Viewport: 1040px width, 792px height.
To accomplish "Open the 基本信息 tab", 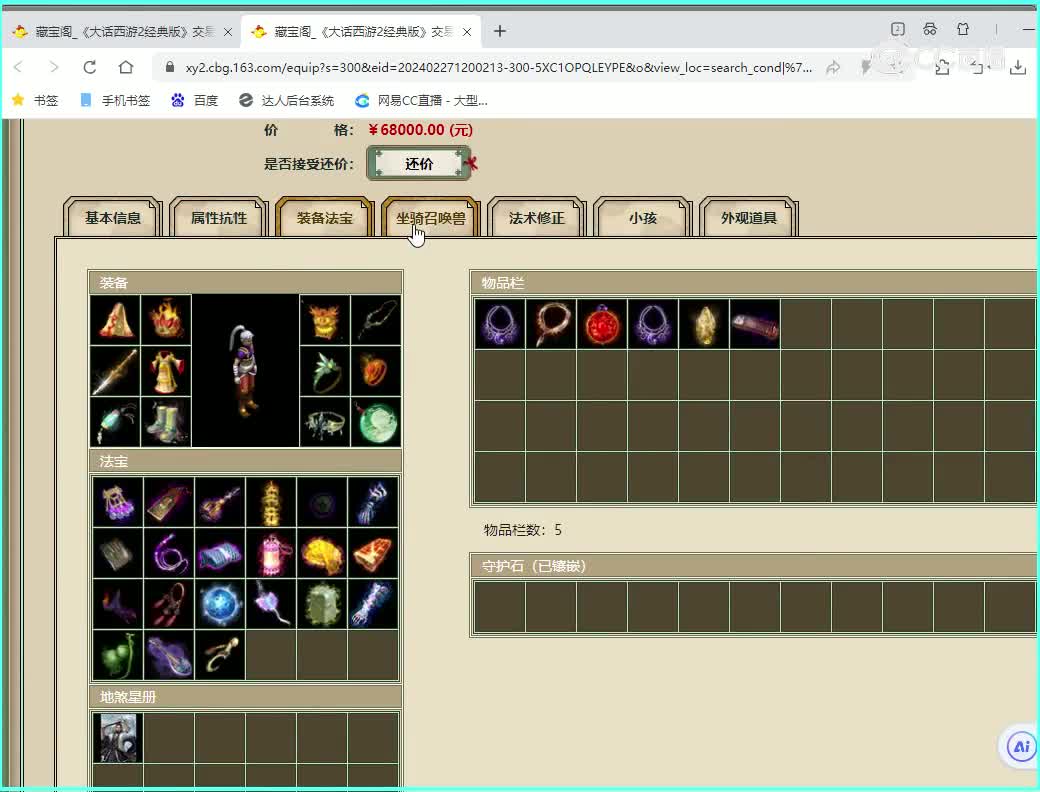I will click(113, 218).
